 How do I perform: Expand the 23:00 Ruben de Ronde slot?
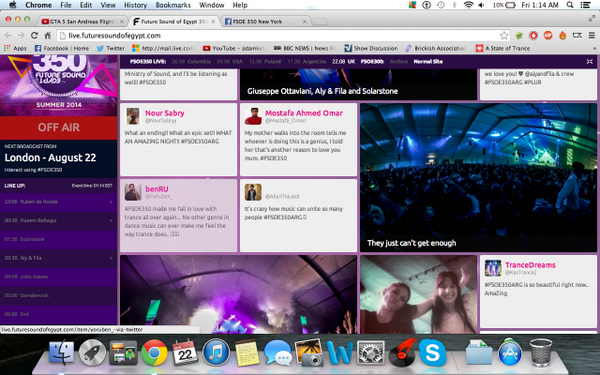tap(59, 202)
